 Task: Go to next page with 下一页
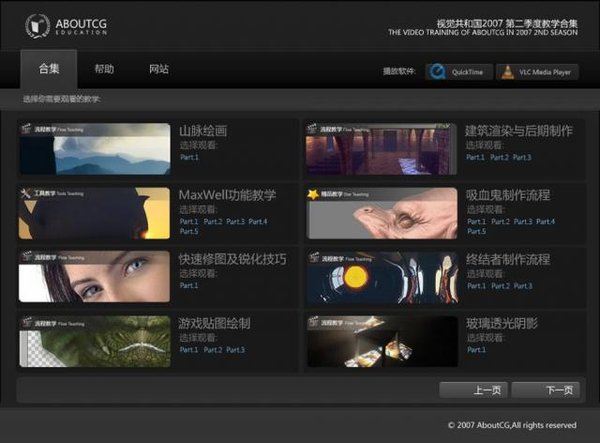(543, 390)
